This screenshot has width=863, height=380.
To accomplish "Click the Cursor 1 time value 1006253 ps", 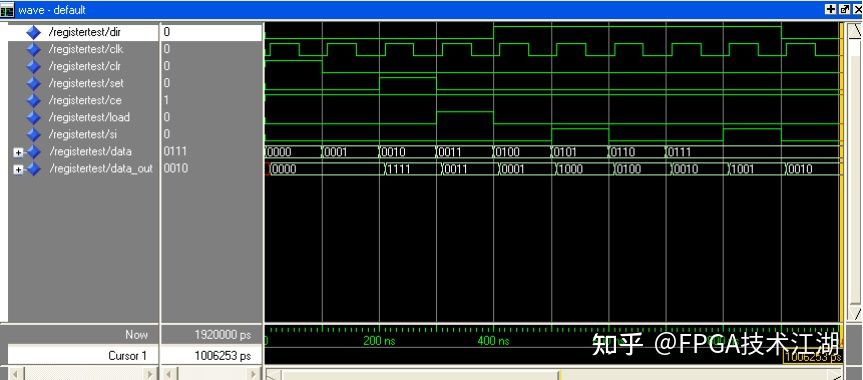I will coord(223,356).
